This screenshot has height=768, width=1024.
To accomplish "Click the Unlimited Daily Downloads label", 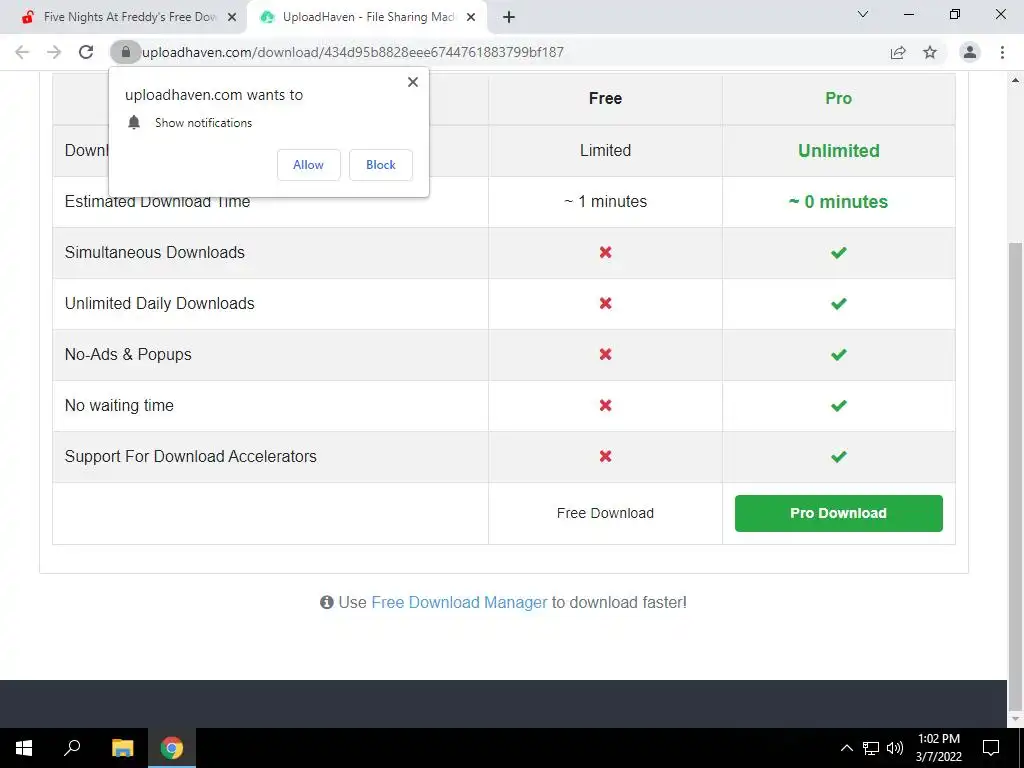I will pos(159,303).
